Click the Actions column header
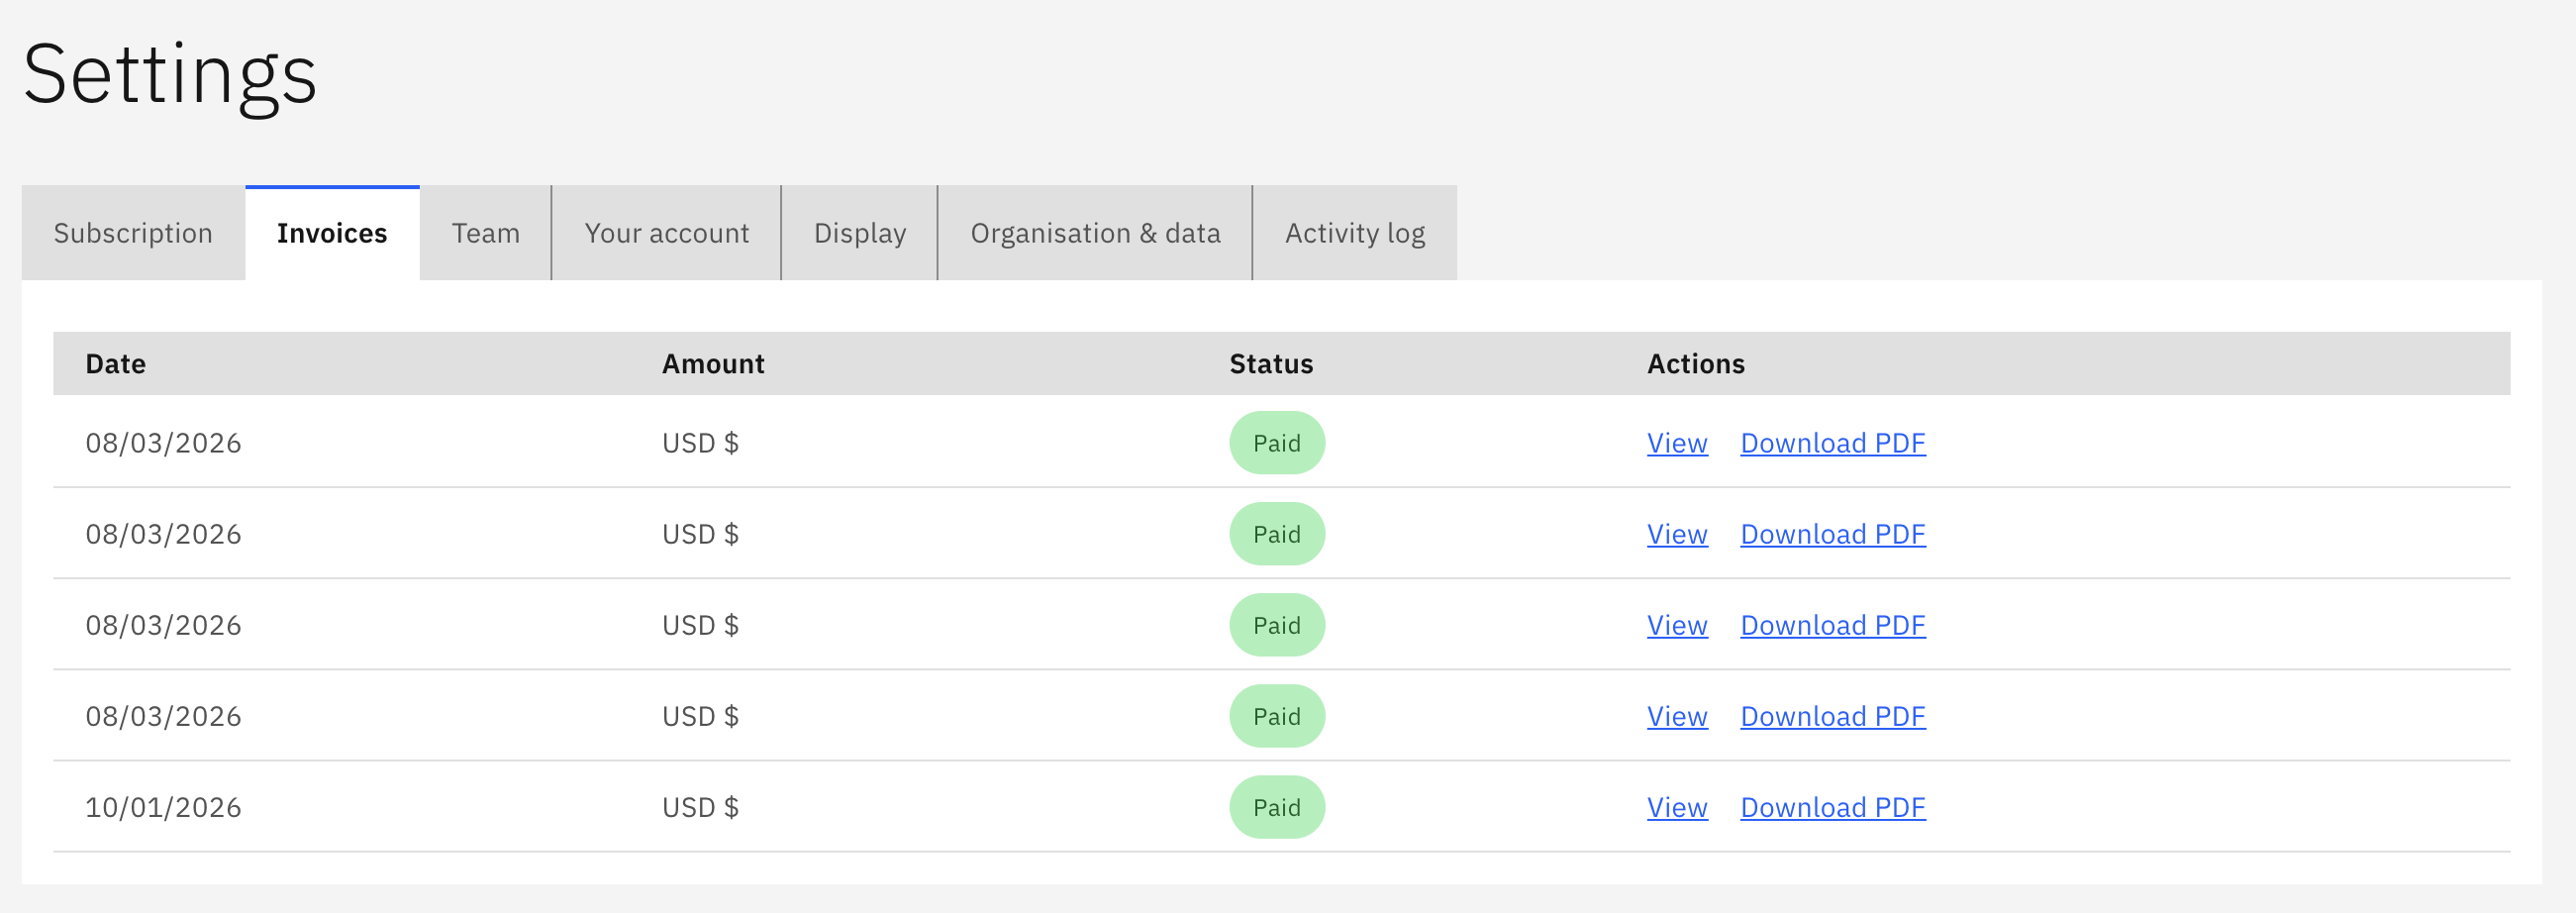 pyautogui.click(x=1696, y=364)
